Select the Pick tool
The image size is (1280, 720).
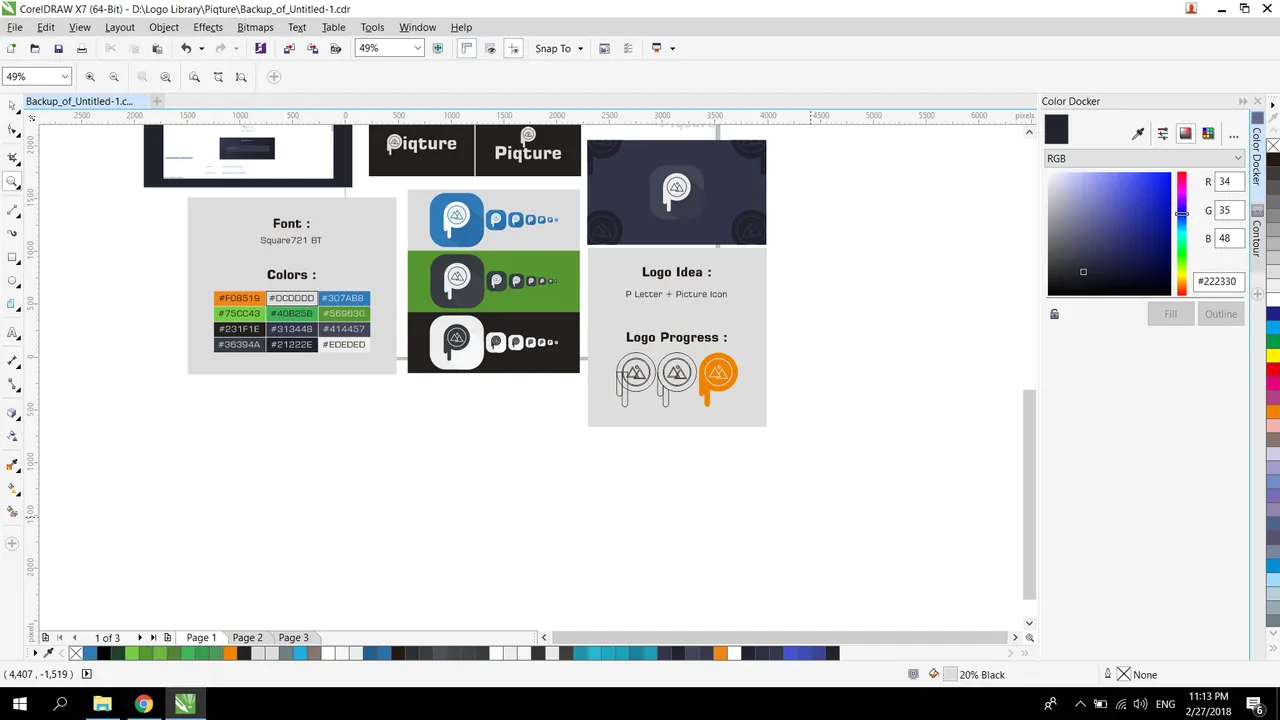point(12,105)
